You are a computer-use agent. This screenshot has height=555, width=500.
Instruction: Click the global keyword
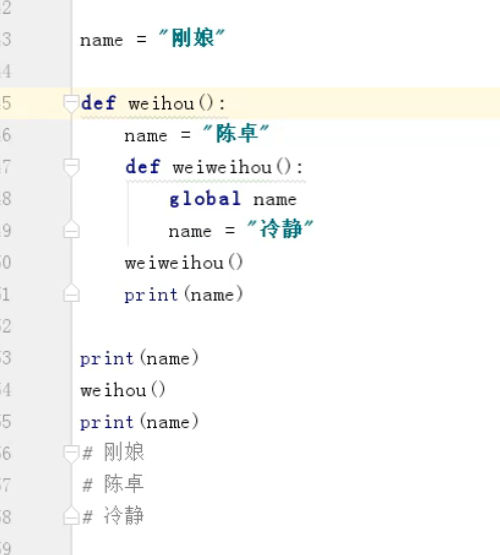coord(205,199)
